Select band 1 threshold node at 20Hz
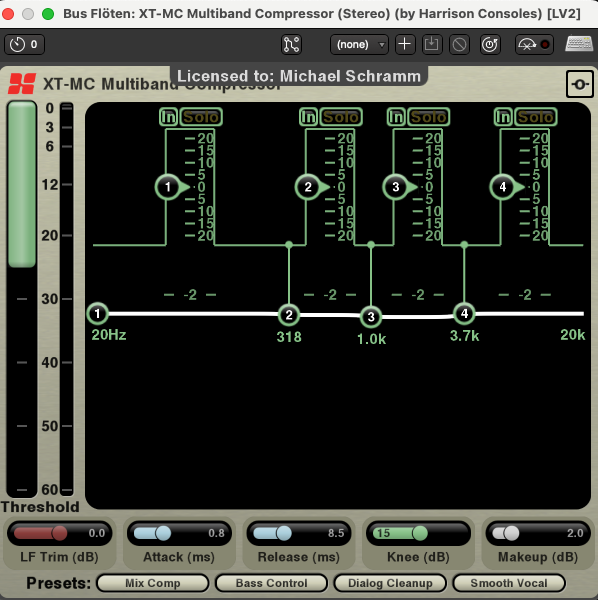598x600 pixels. coord(98,313)
